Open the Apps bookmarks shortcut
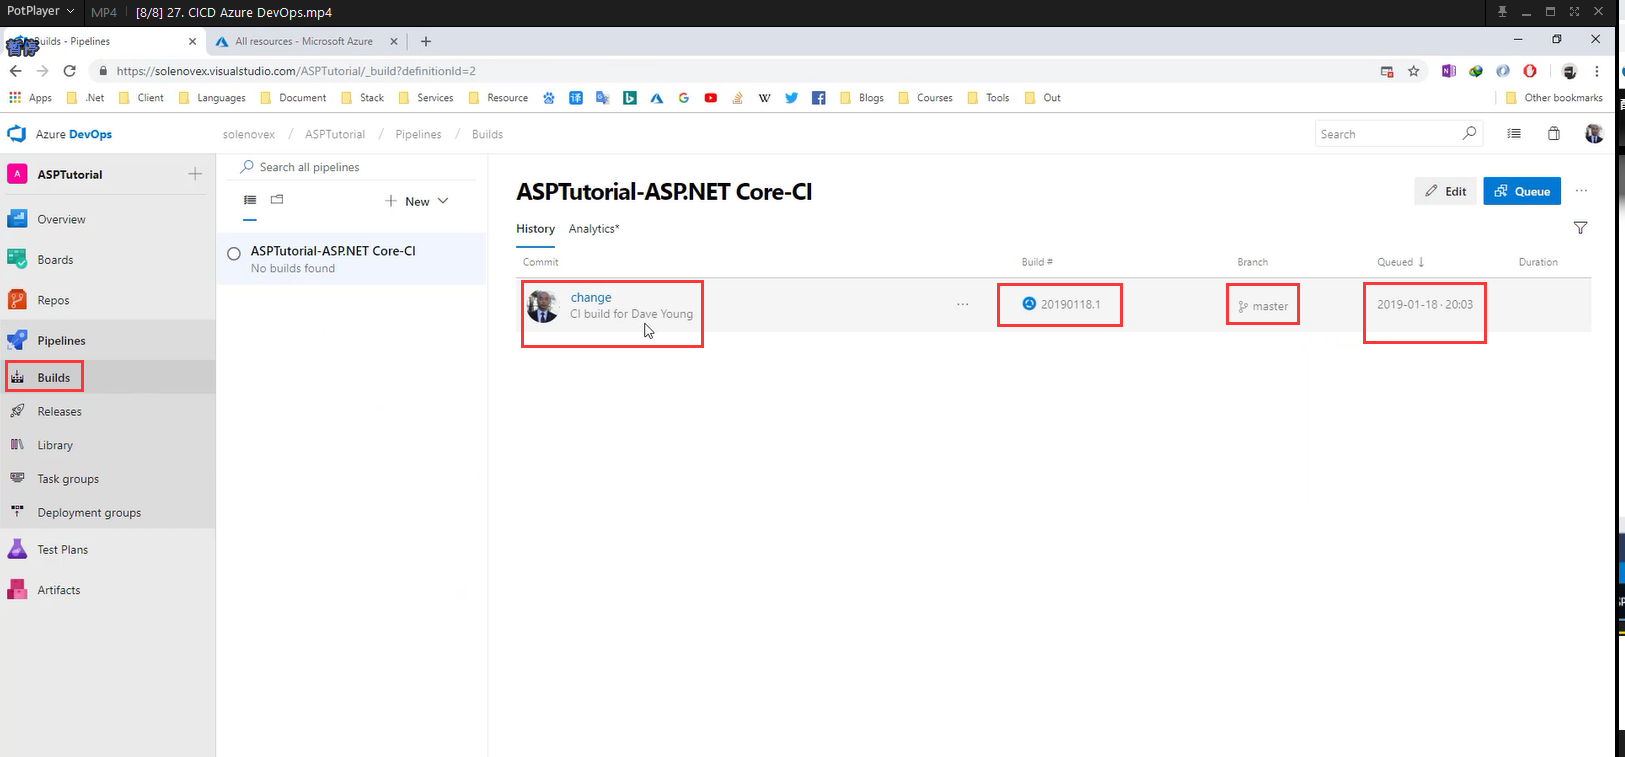The height and width of the screenshot is (757, 1625). pyautogui.click(x=30, y=98)
